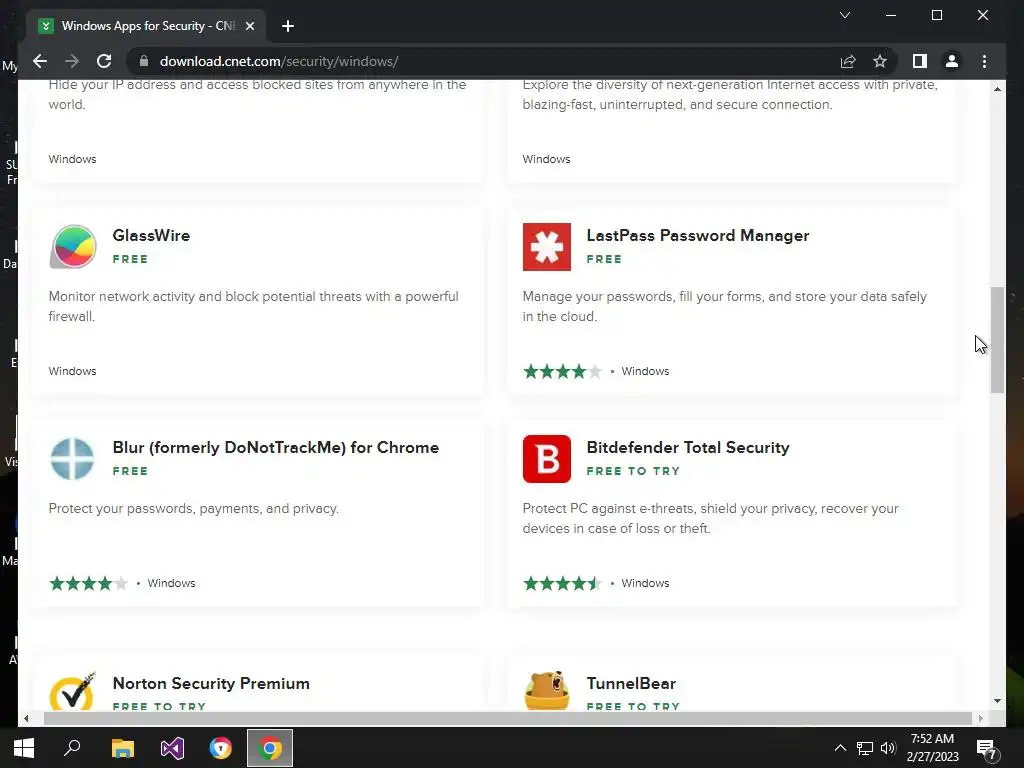Screen dimensions: 1024x768
Task: Open Visual Studio from taskbar
Action: [x=172, y=748]
